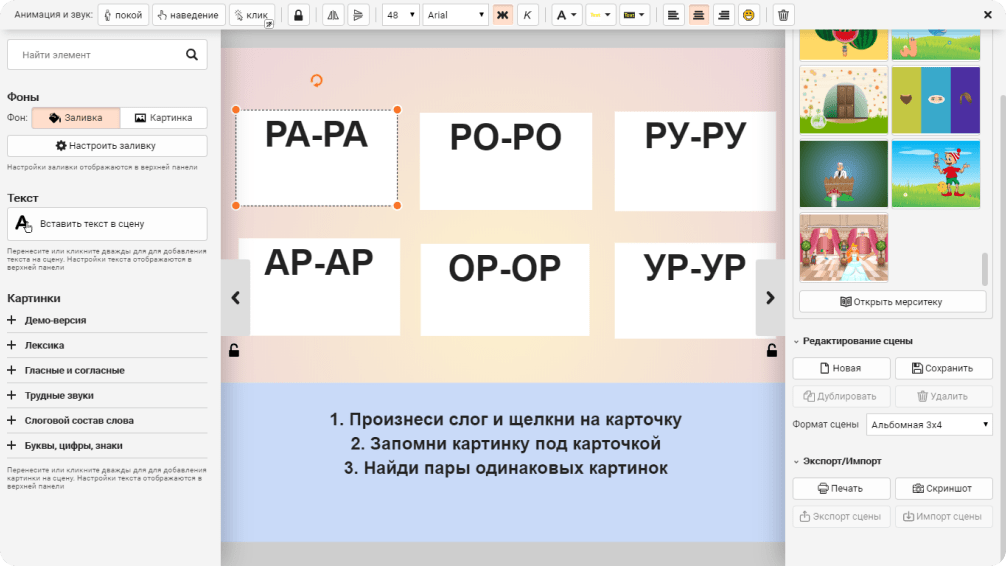This screenshot has width=1006, height=566.
Task: Flip the element vertically
Action: tap(358, 15)
